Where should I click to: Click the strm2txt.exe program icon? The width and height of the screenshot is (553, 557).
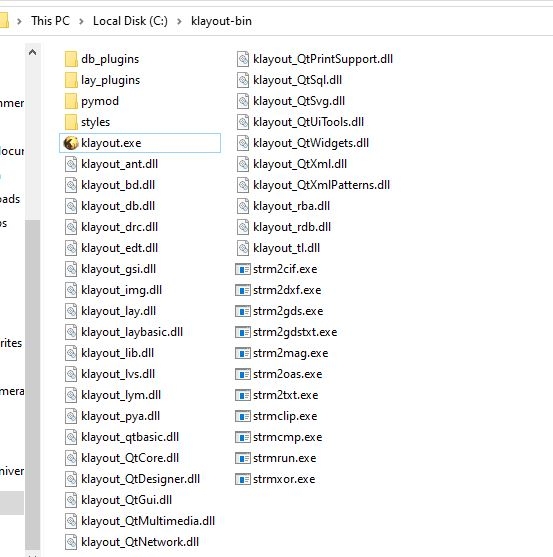click(x=243, y=395)
